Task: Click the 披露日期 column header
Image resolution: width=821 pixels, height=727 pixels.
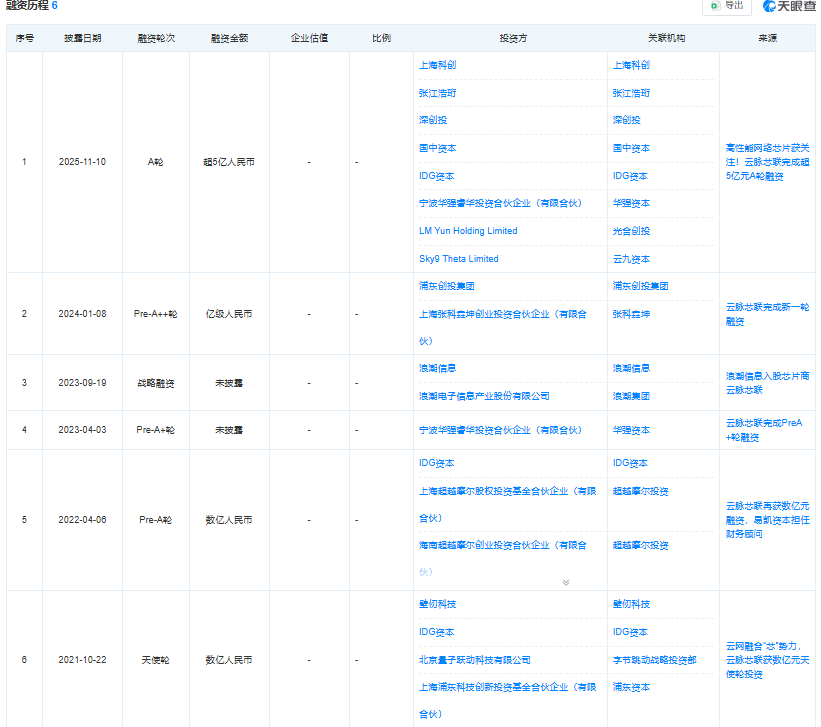Action: pyautogui.click(x=82, y=38)
